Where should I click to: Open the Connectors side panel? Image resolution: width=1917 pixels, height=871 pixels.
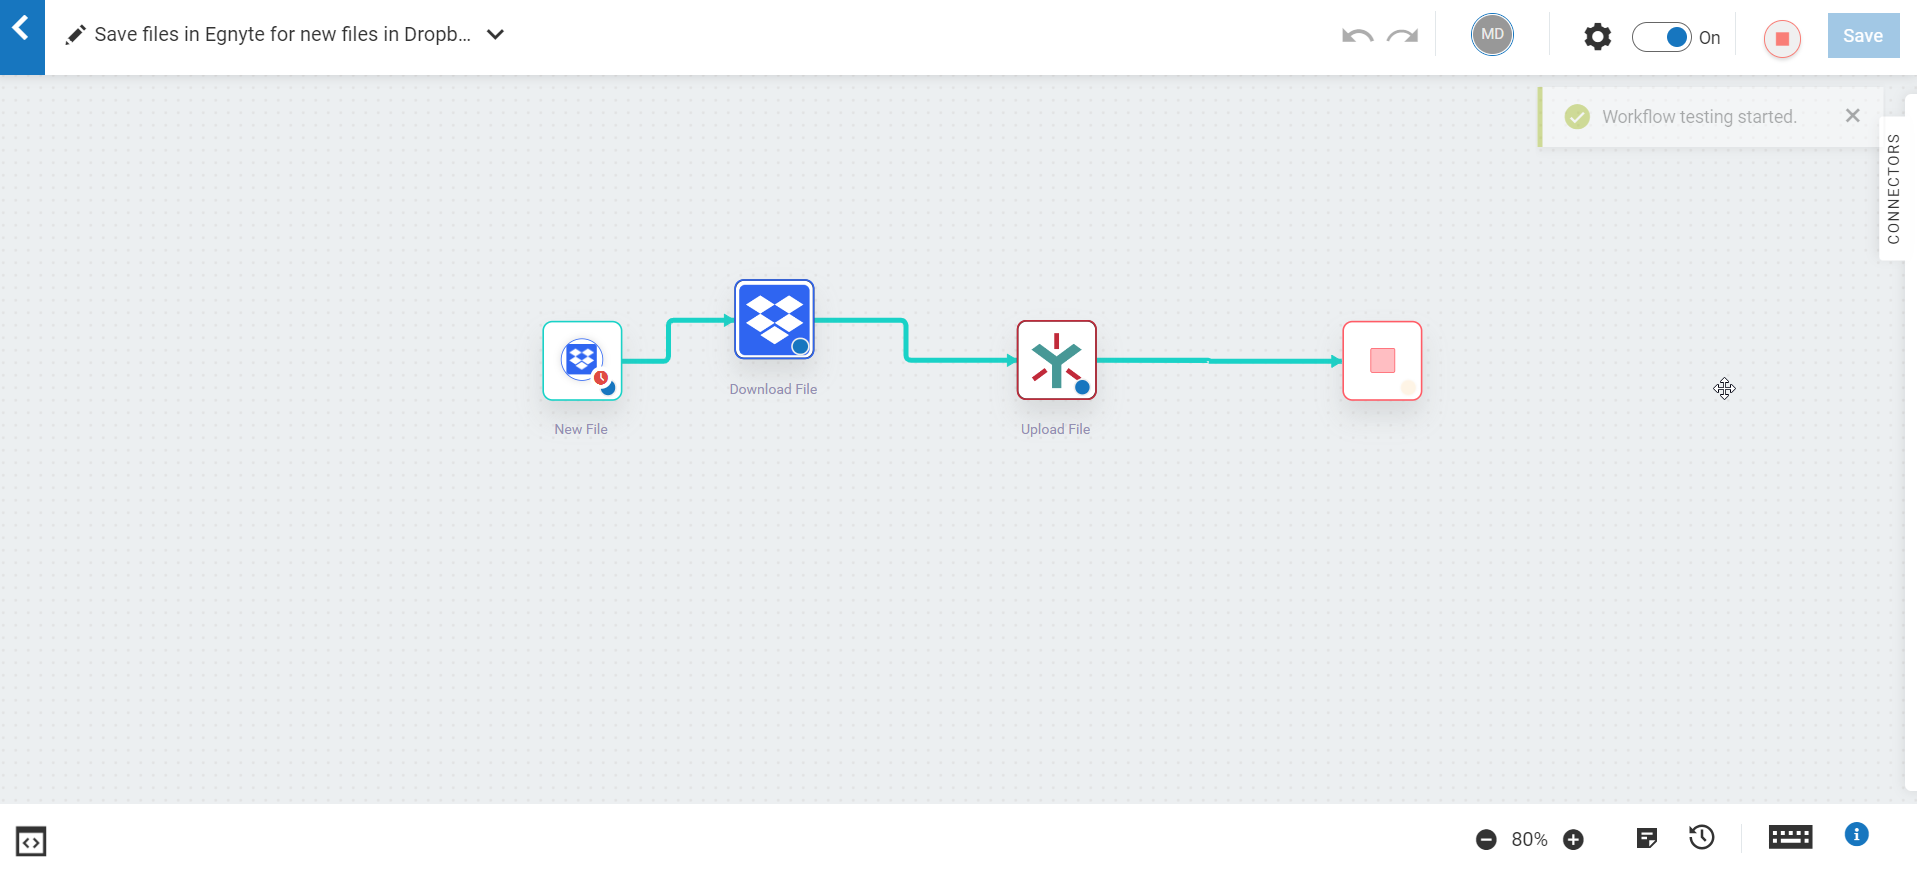[x=1892, y=189]
